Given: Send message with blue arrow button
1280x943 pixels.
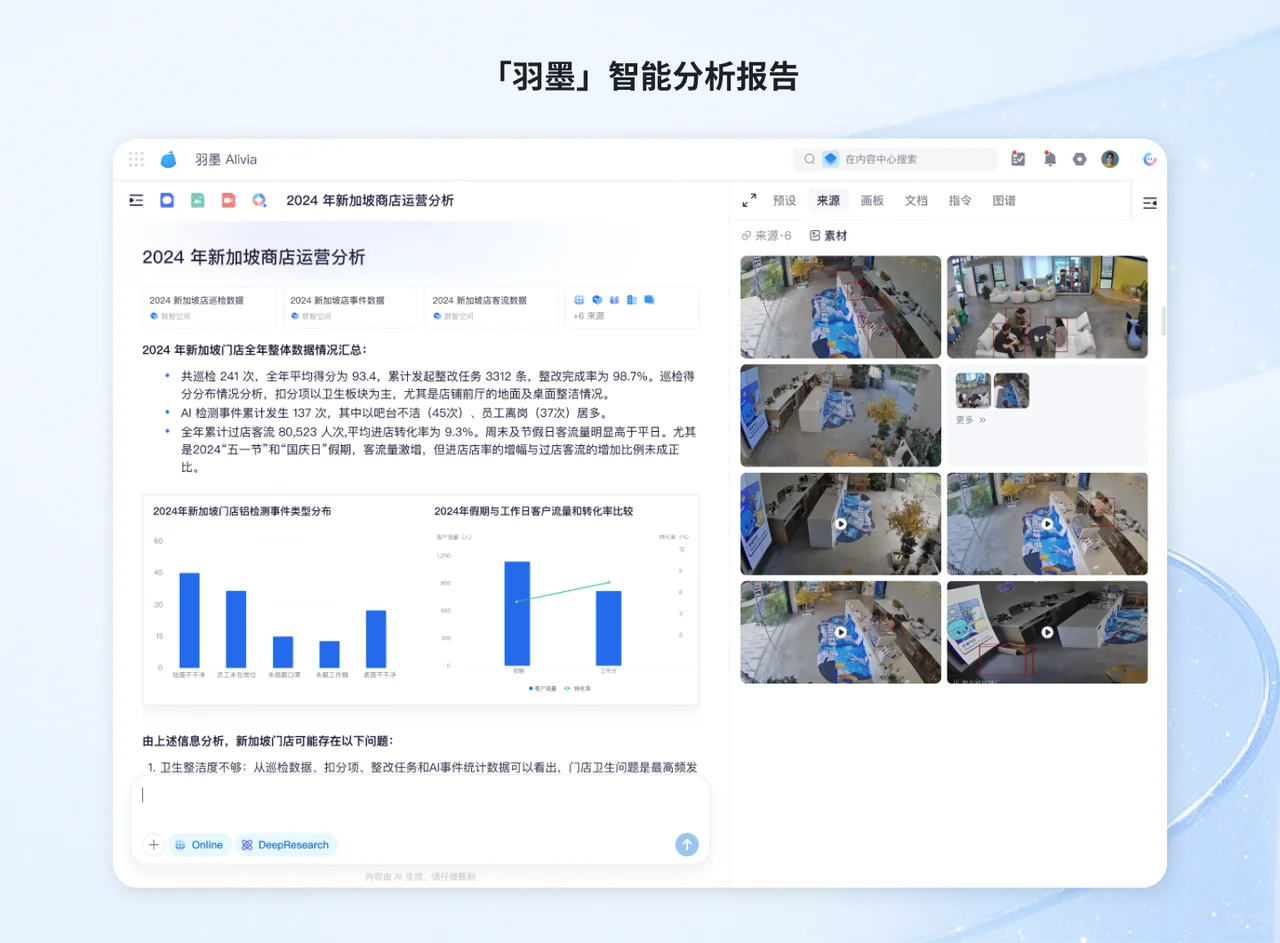Looking at the screenshot, I should click(x=686, y=845).
